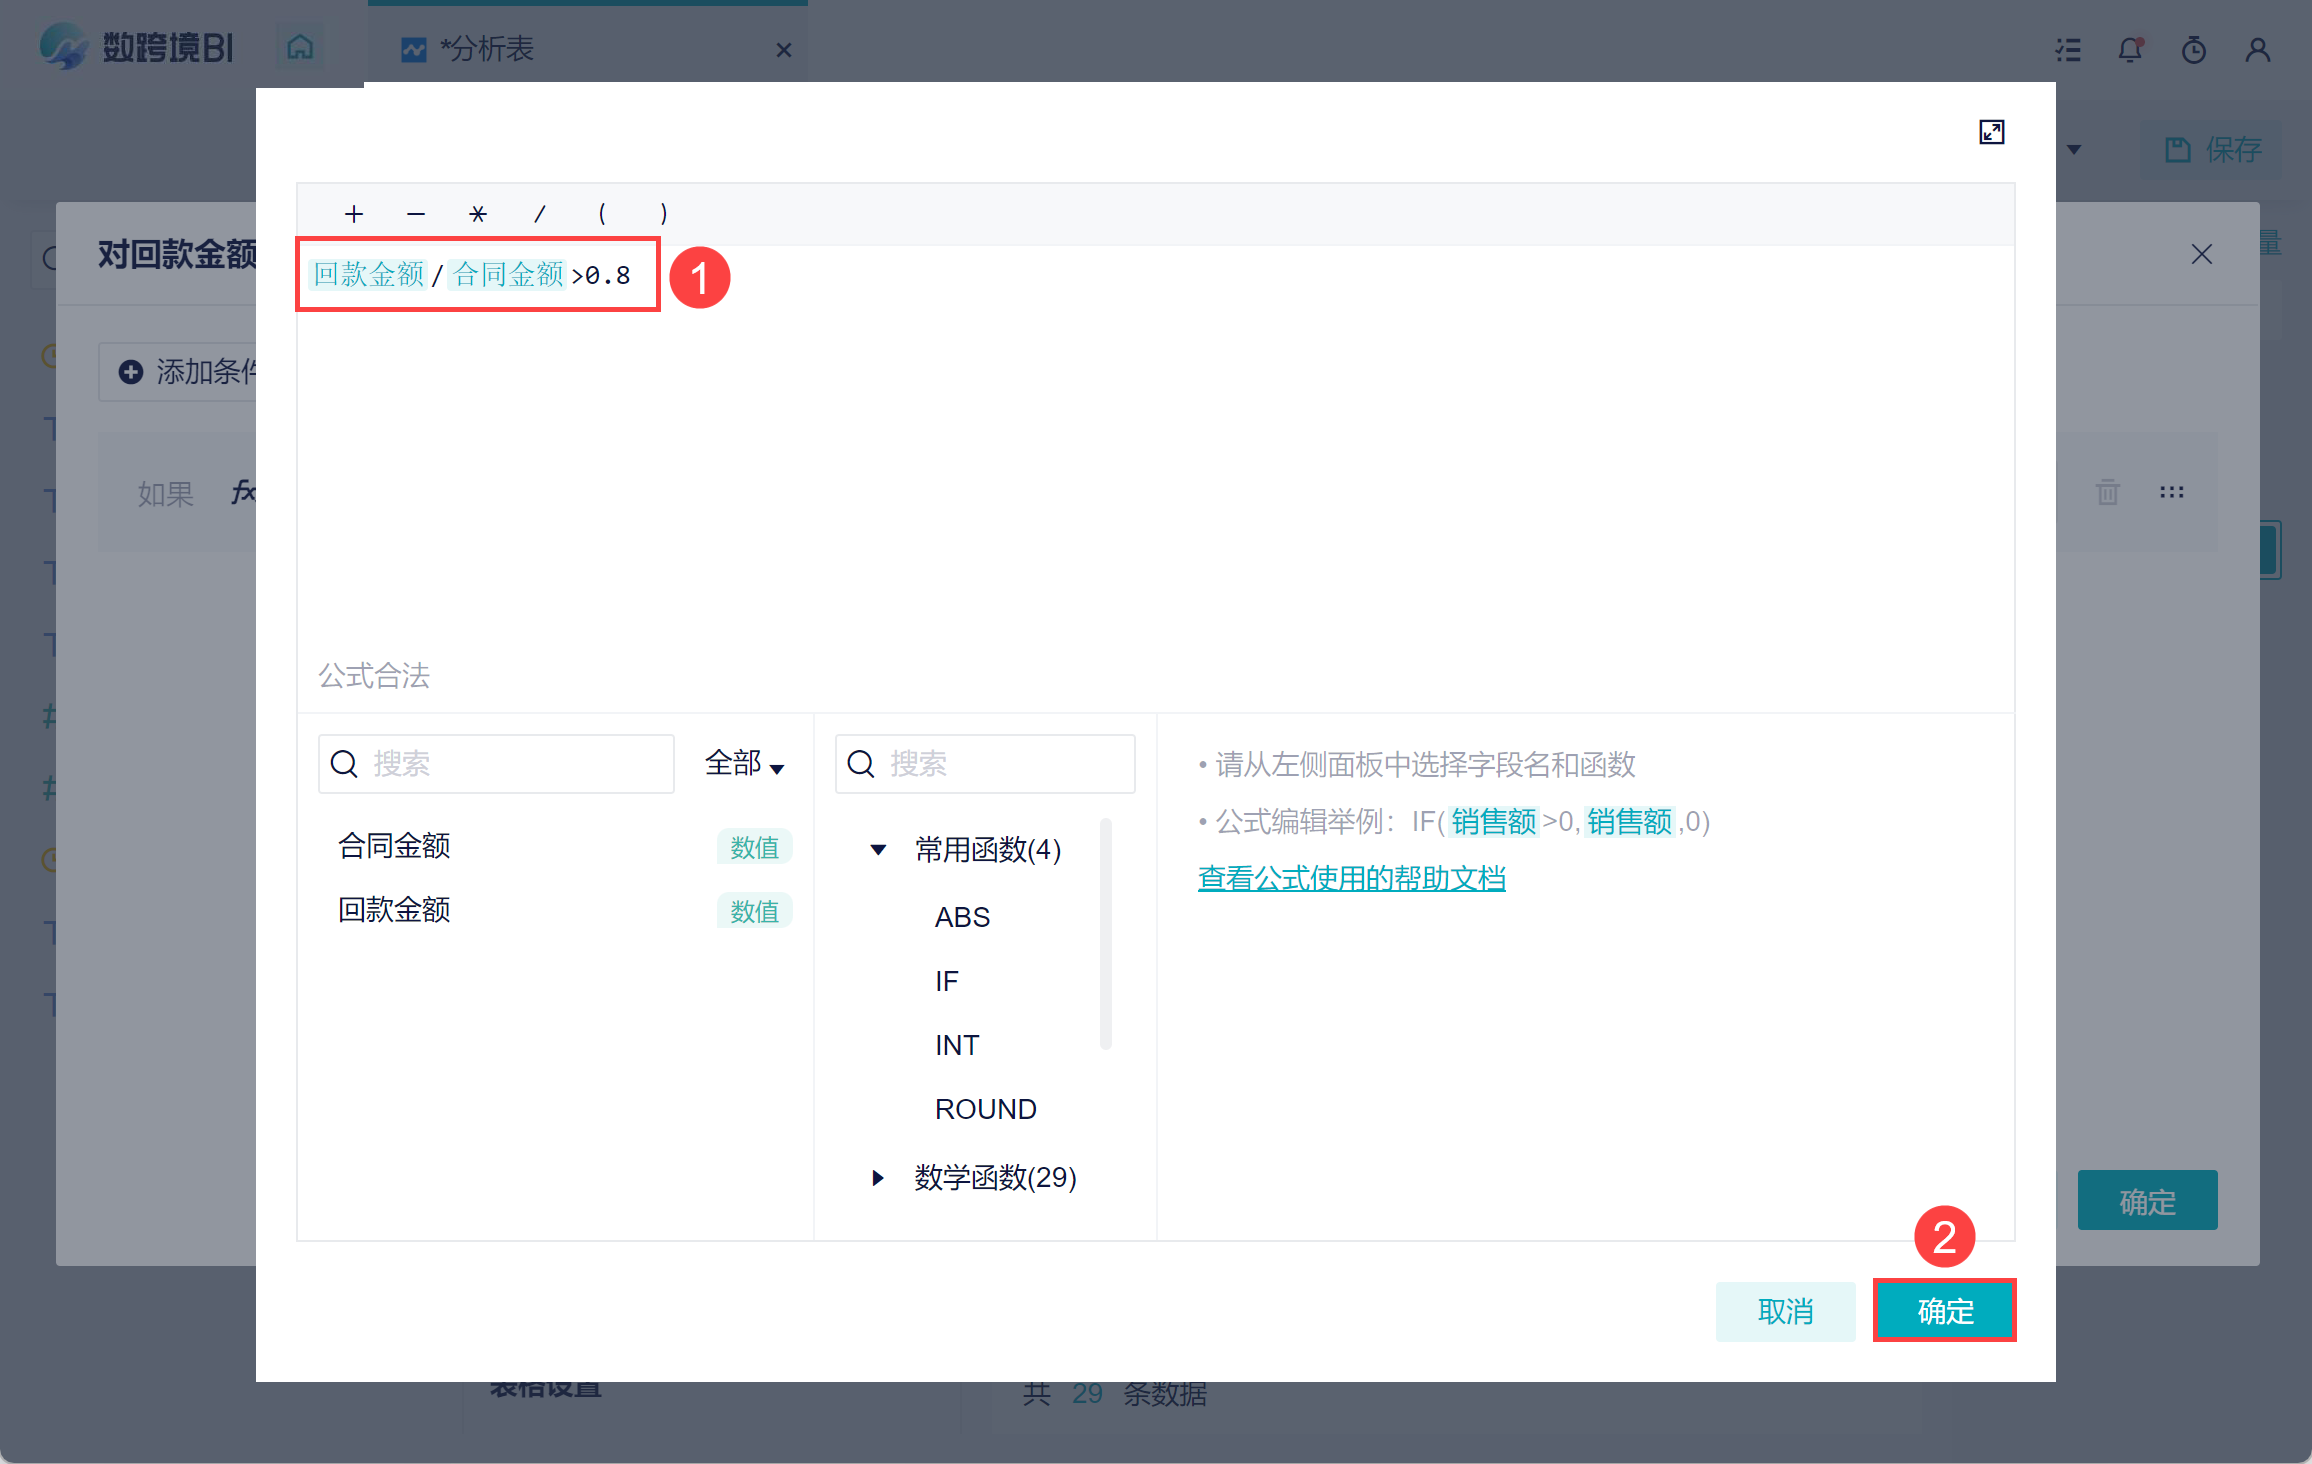The width and height of the screenshot is (2312, 1464).
Task: Insert the minus operator
Action: (416, 214)
